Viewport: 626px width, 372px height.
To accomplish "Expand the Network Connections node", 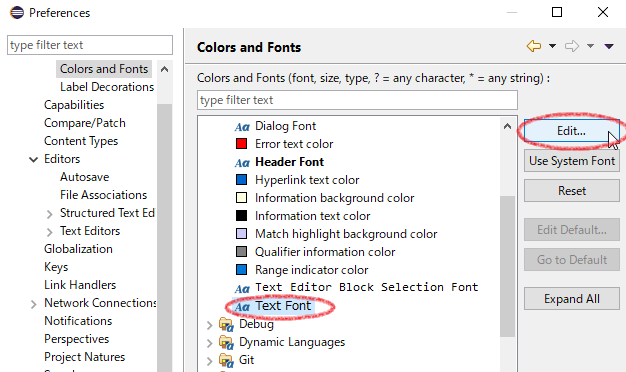I will click(x=33, y=304).
